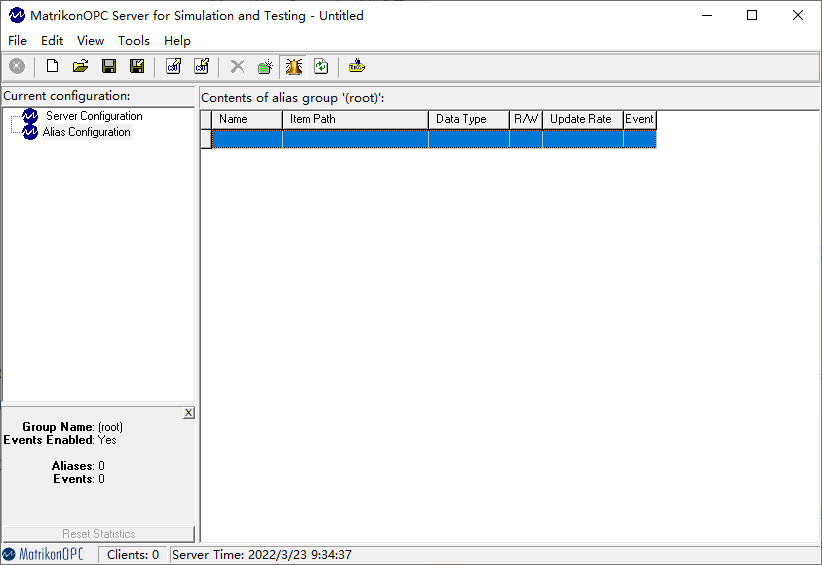Image resolution: width=822 pixels, height=565 pixels.
Task: Click the Event column header
Action: coord(640,119)
